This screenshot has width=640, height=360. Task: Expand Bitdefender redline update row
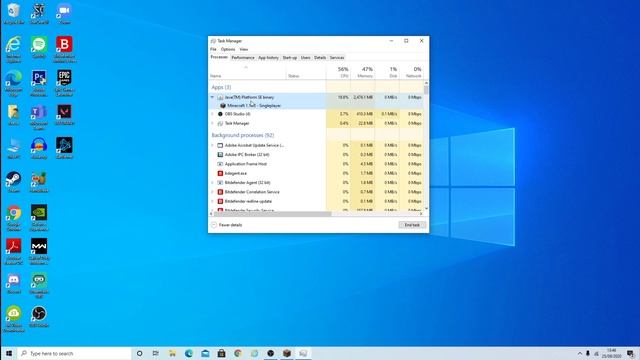pyautogui.click(x=212, y=201)
